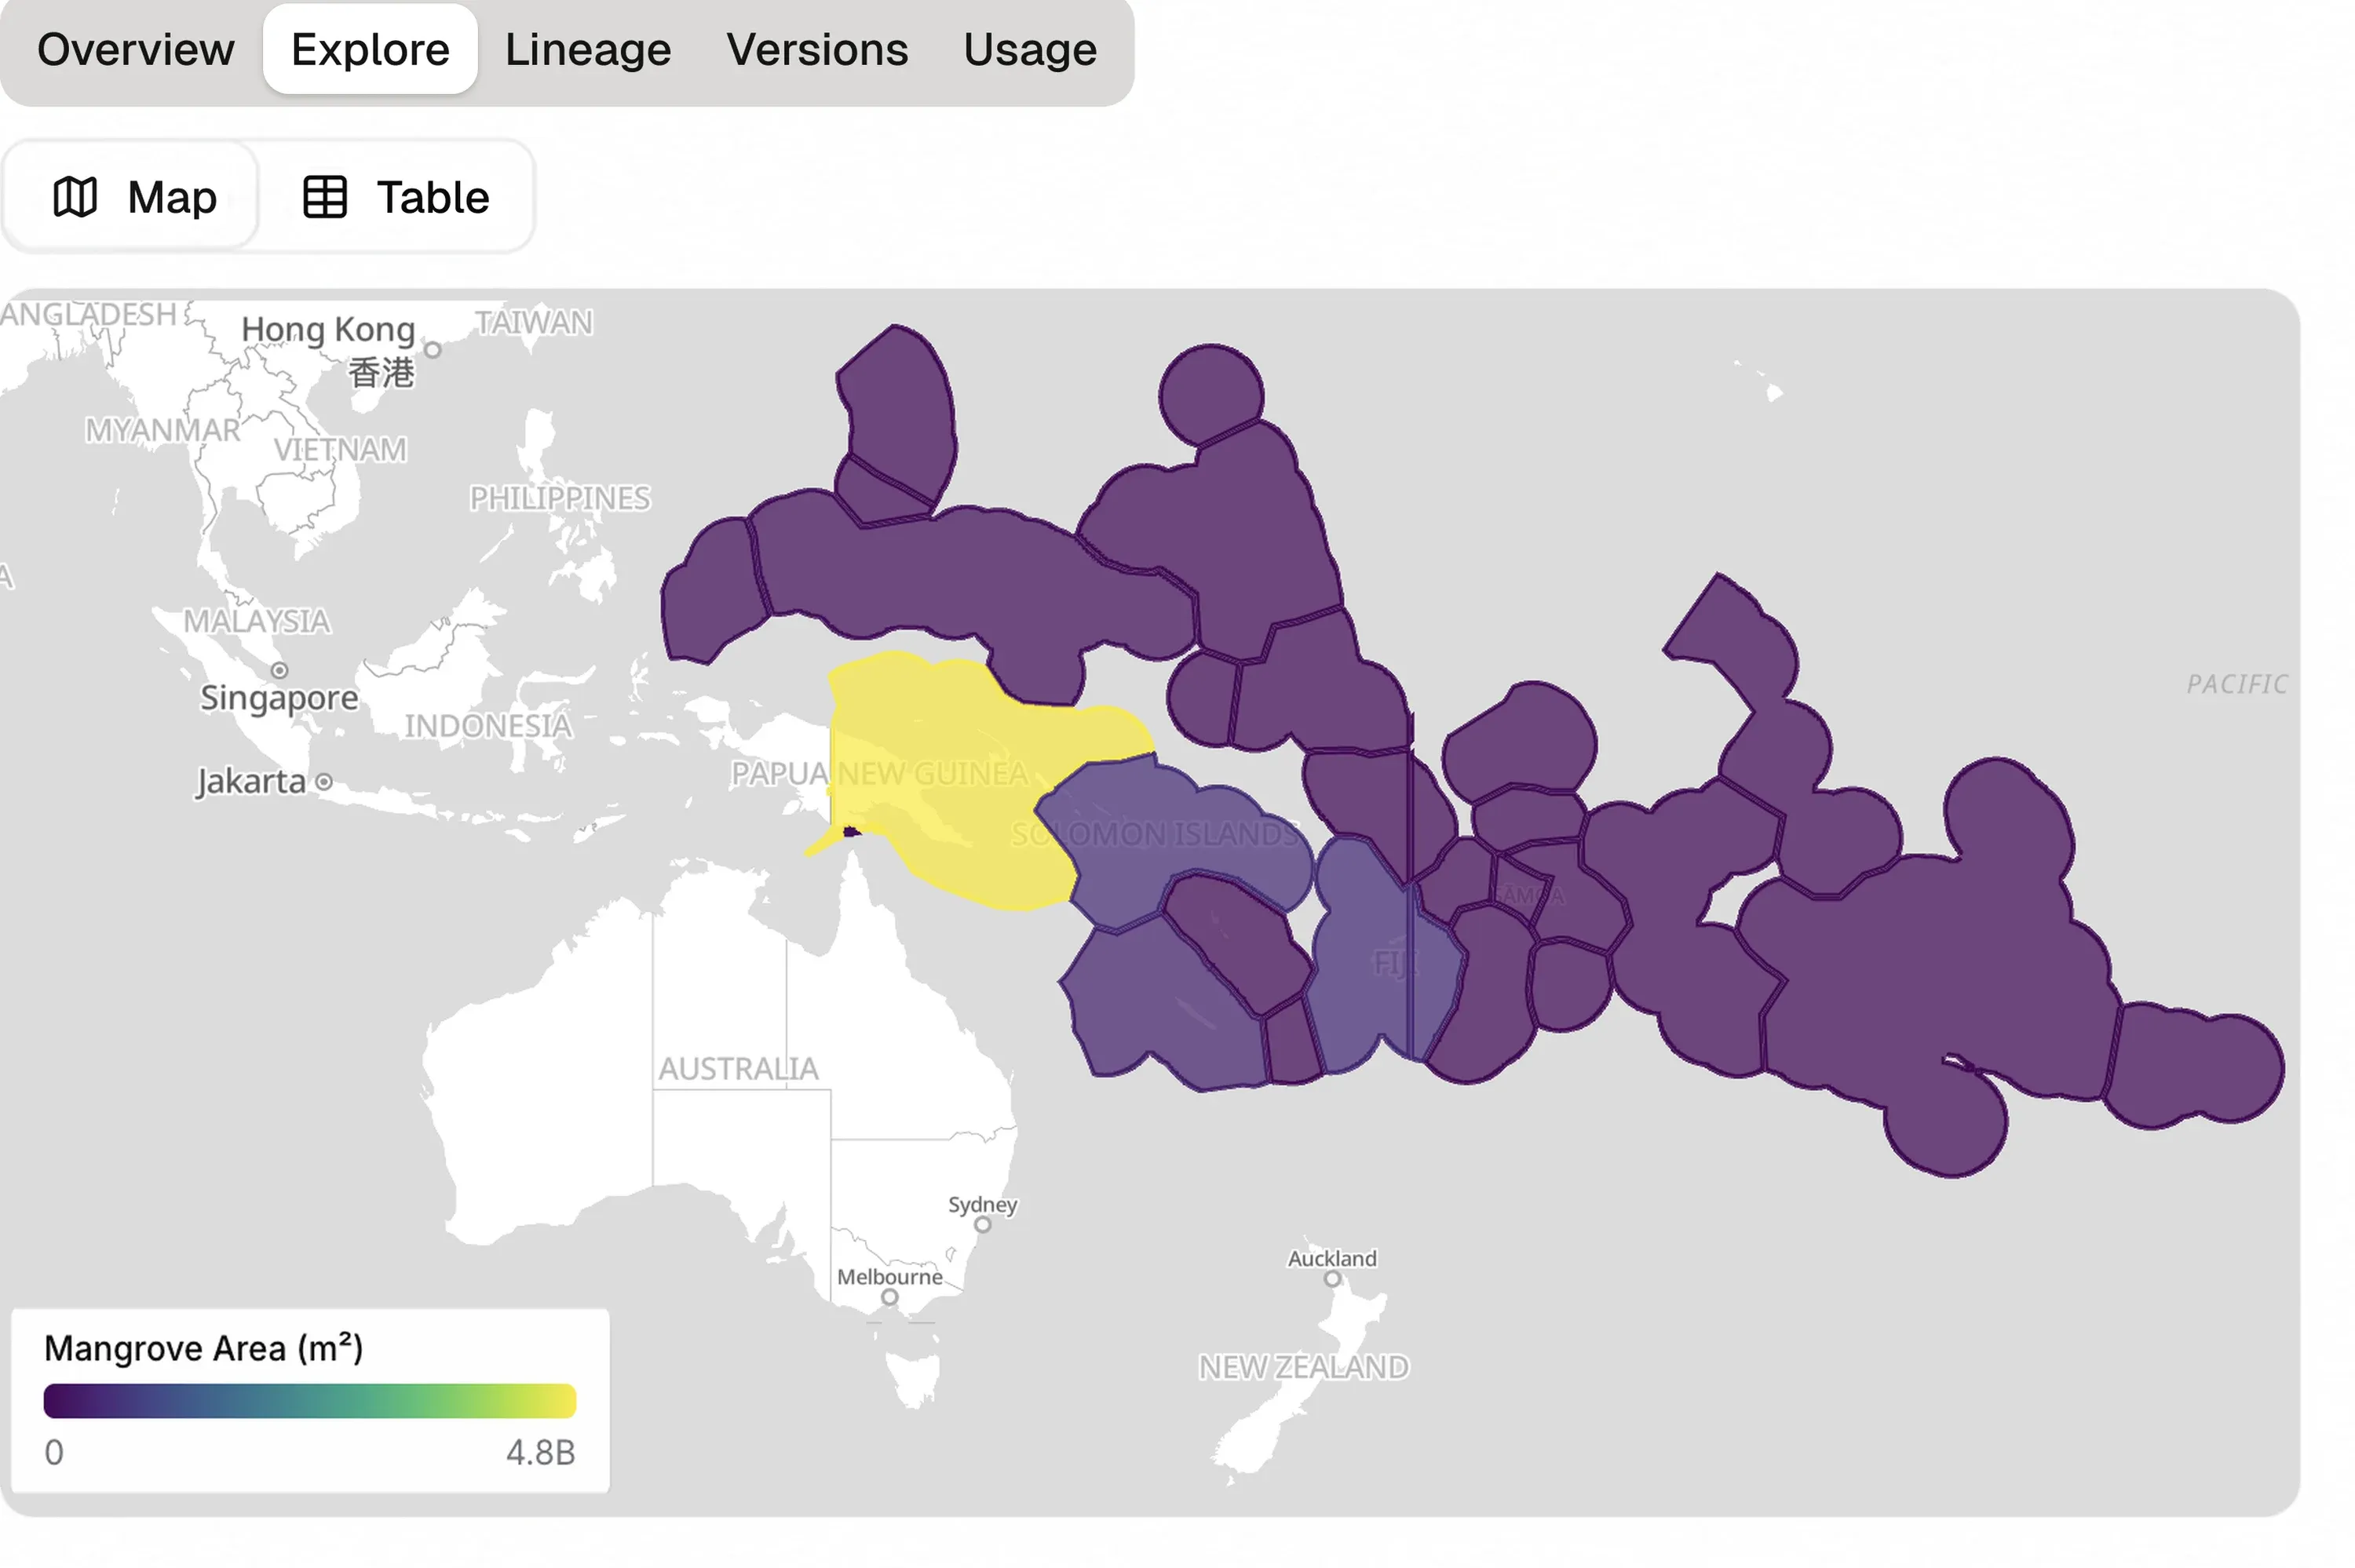Screen dimensions: 2355x1568
Task: Click the Singapore city marker
Action: pyautogui.click(x=280, y=670)
